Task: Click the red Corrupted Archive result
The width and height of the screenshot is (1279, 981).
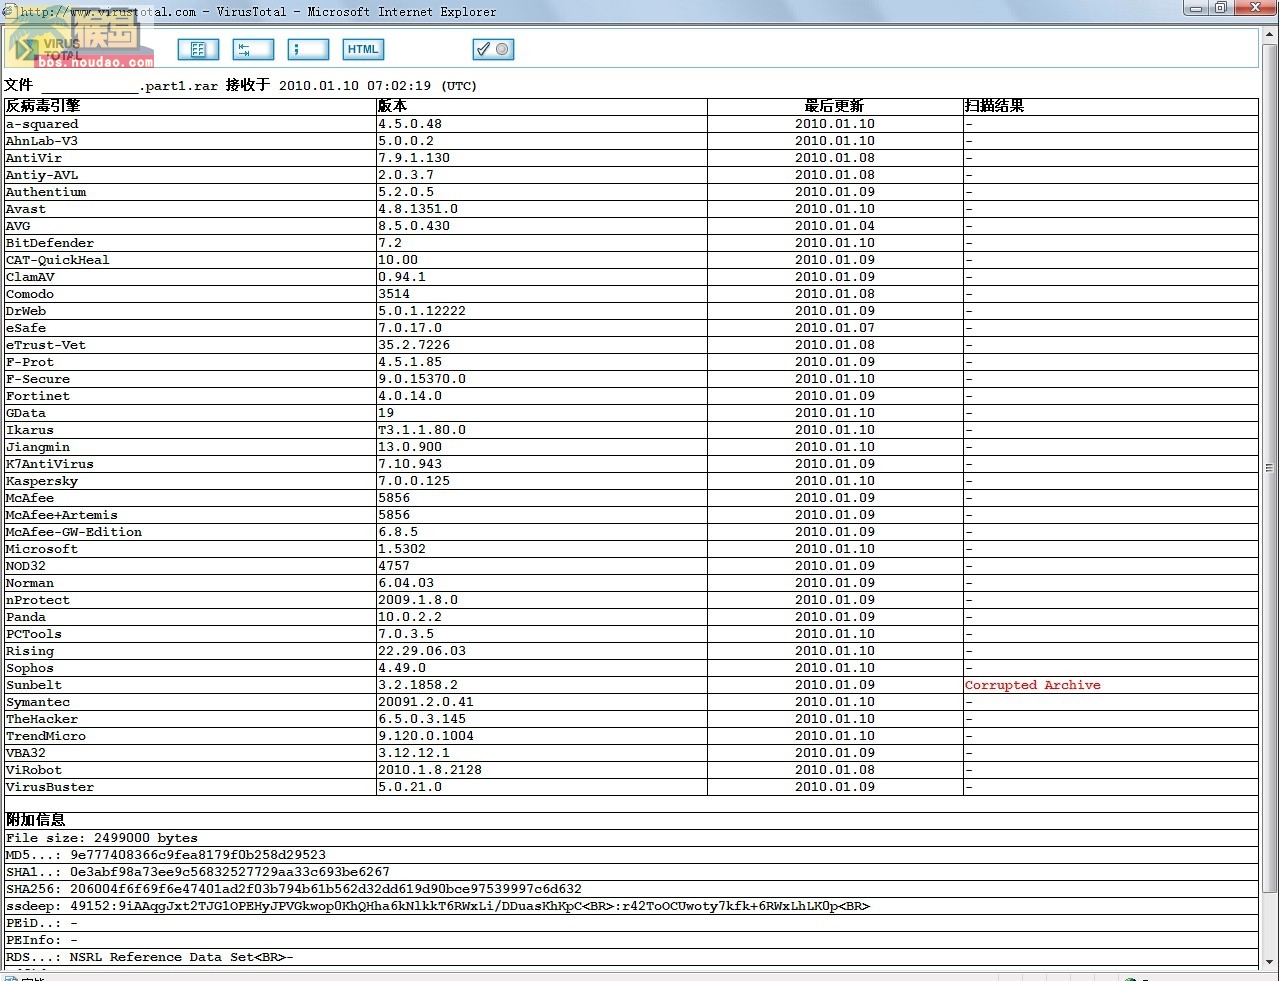Action: tap(1032, 685)
